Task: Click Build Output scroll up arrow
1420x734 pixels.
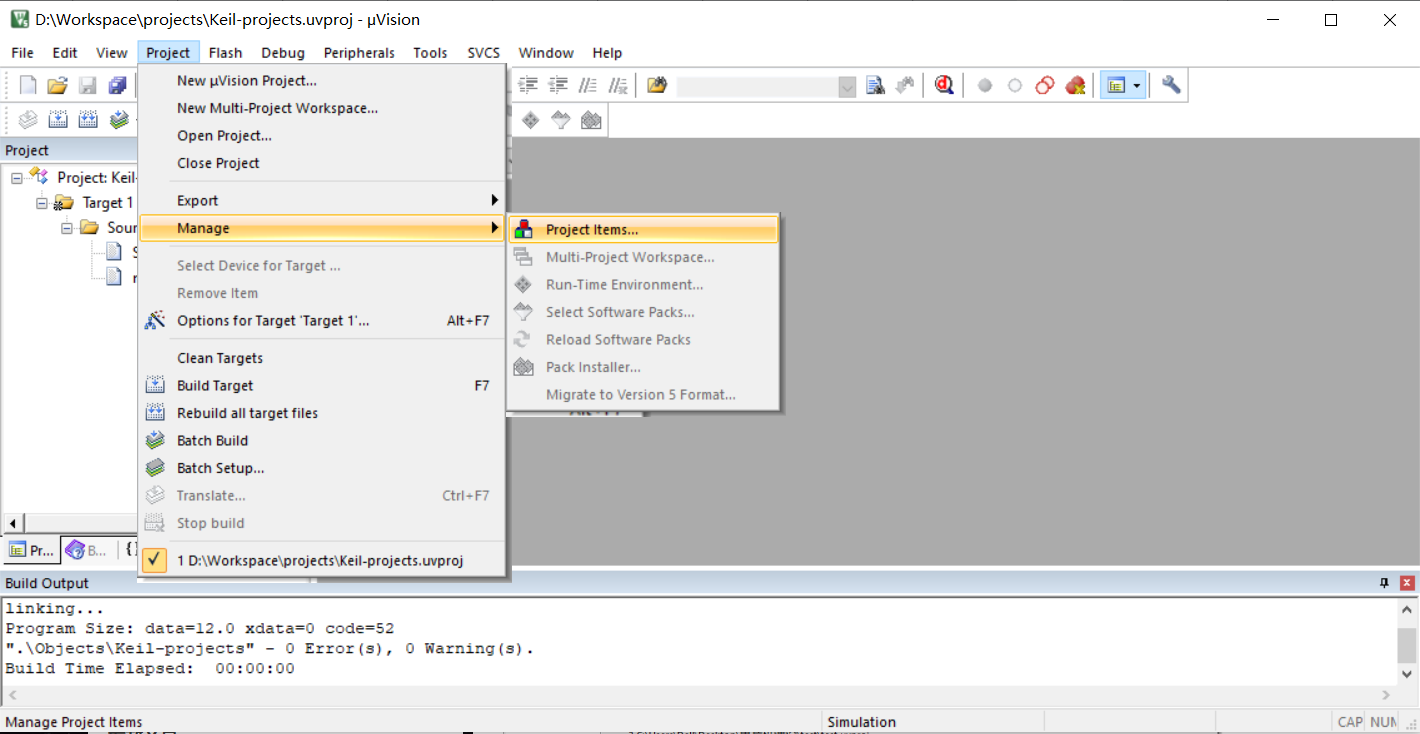Action: tap(1408, 609)
